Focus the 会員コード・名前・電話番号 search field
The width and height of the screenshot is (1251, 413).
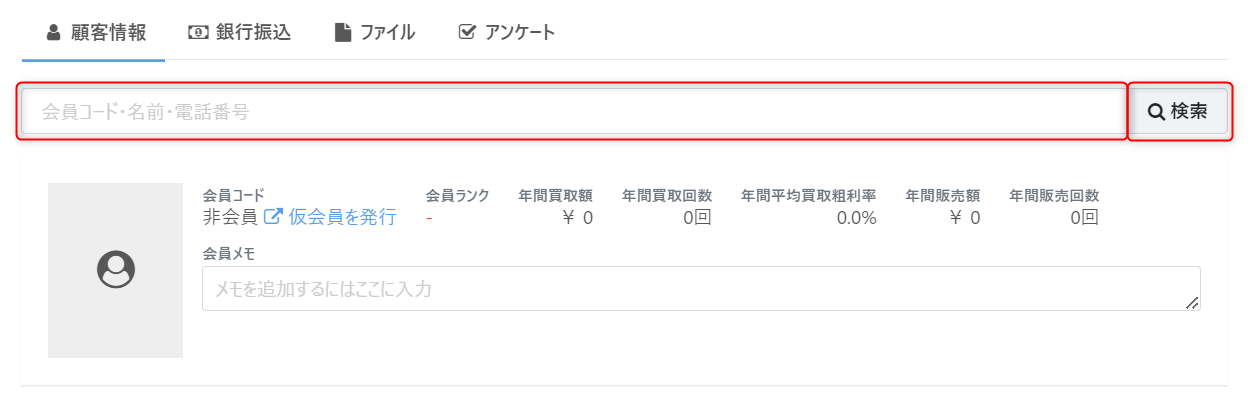pos(574,112)
